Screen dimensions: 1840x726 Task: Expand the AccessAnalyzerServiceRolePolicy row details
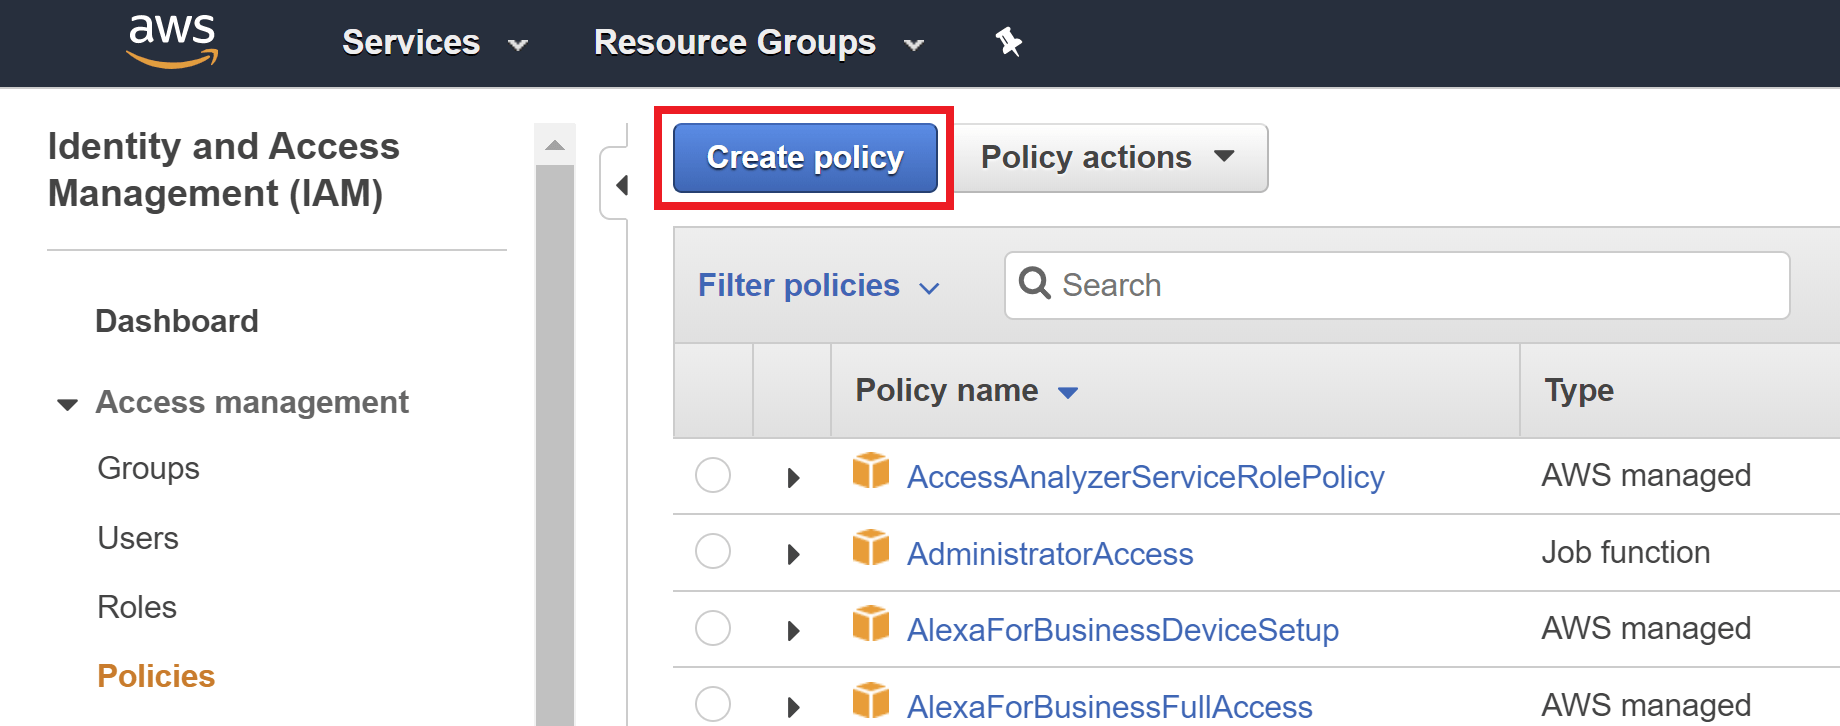(793, 478)
